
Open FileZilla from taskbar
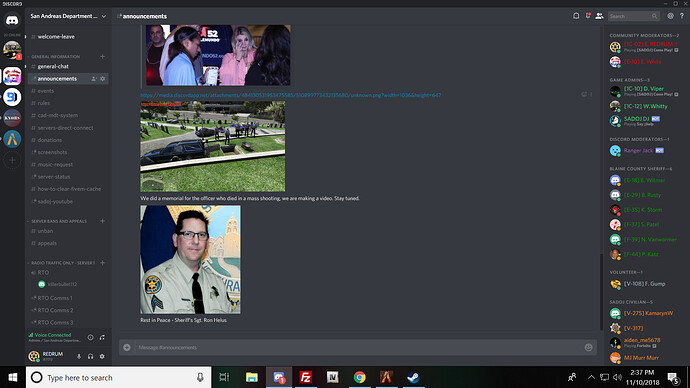305,377
